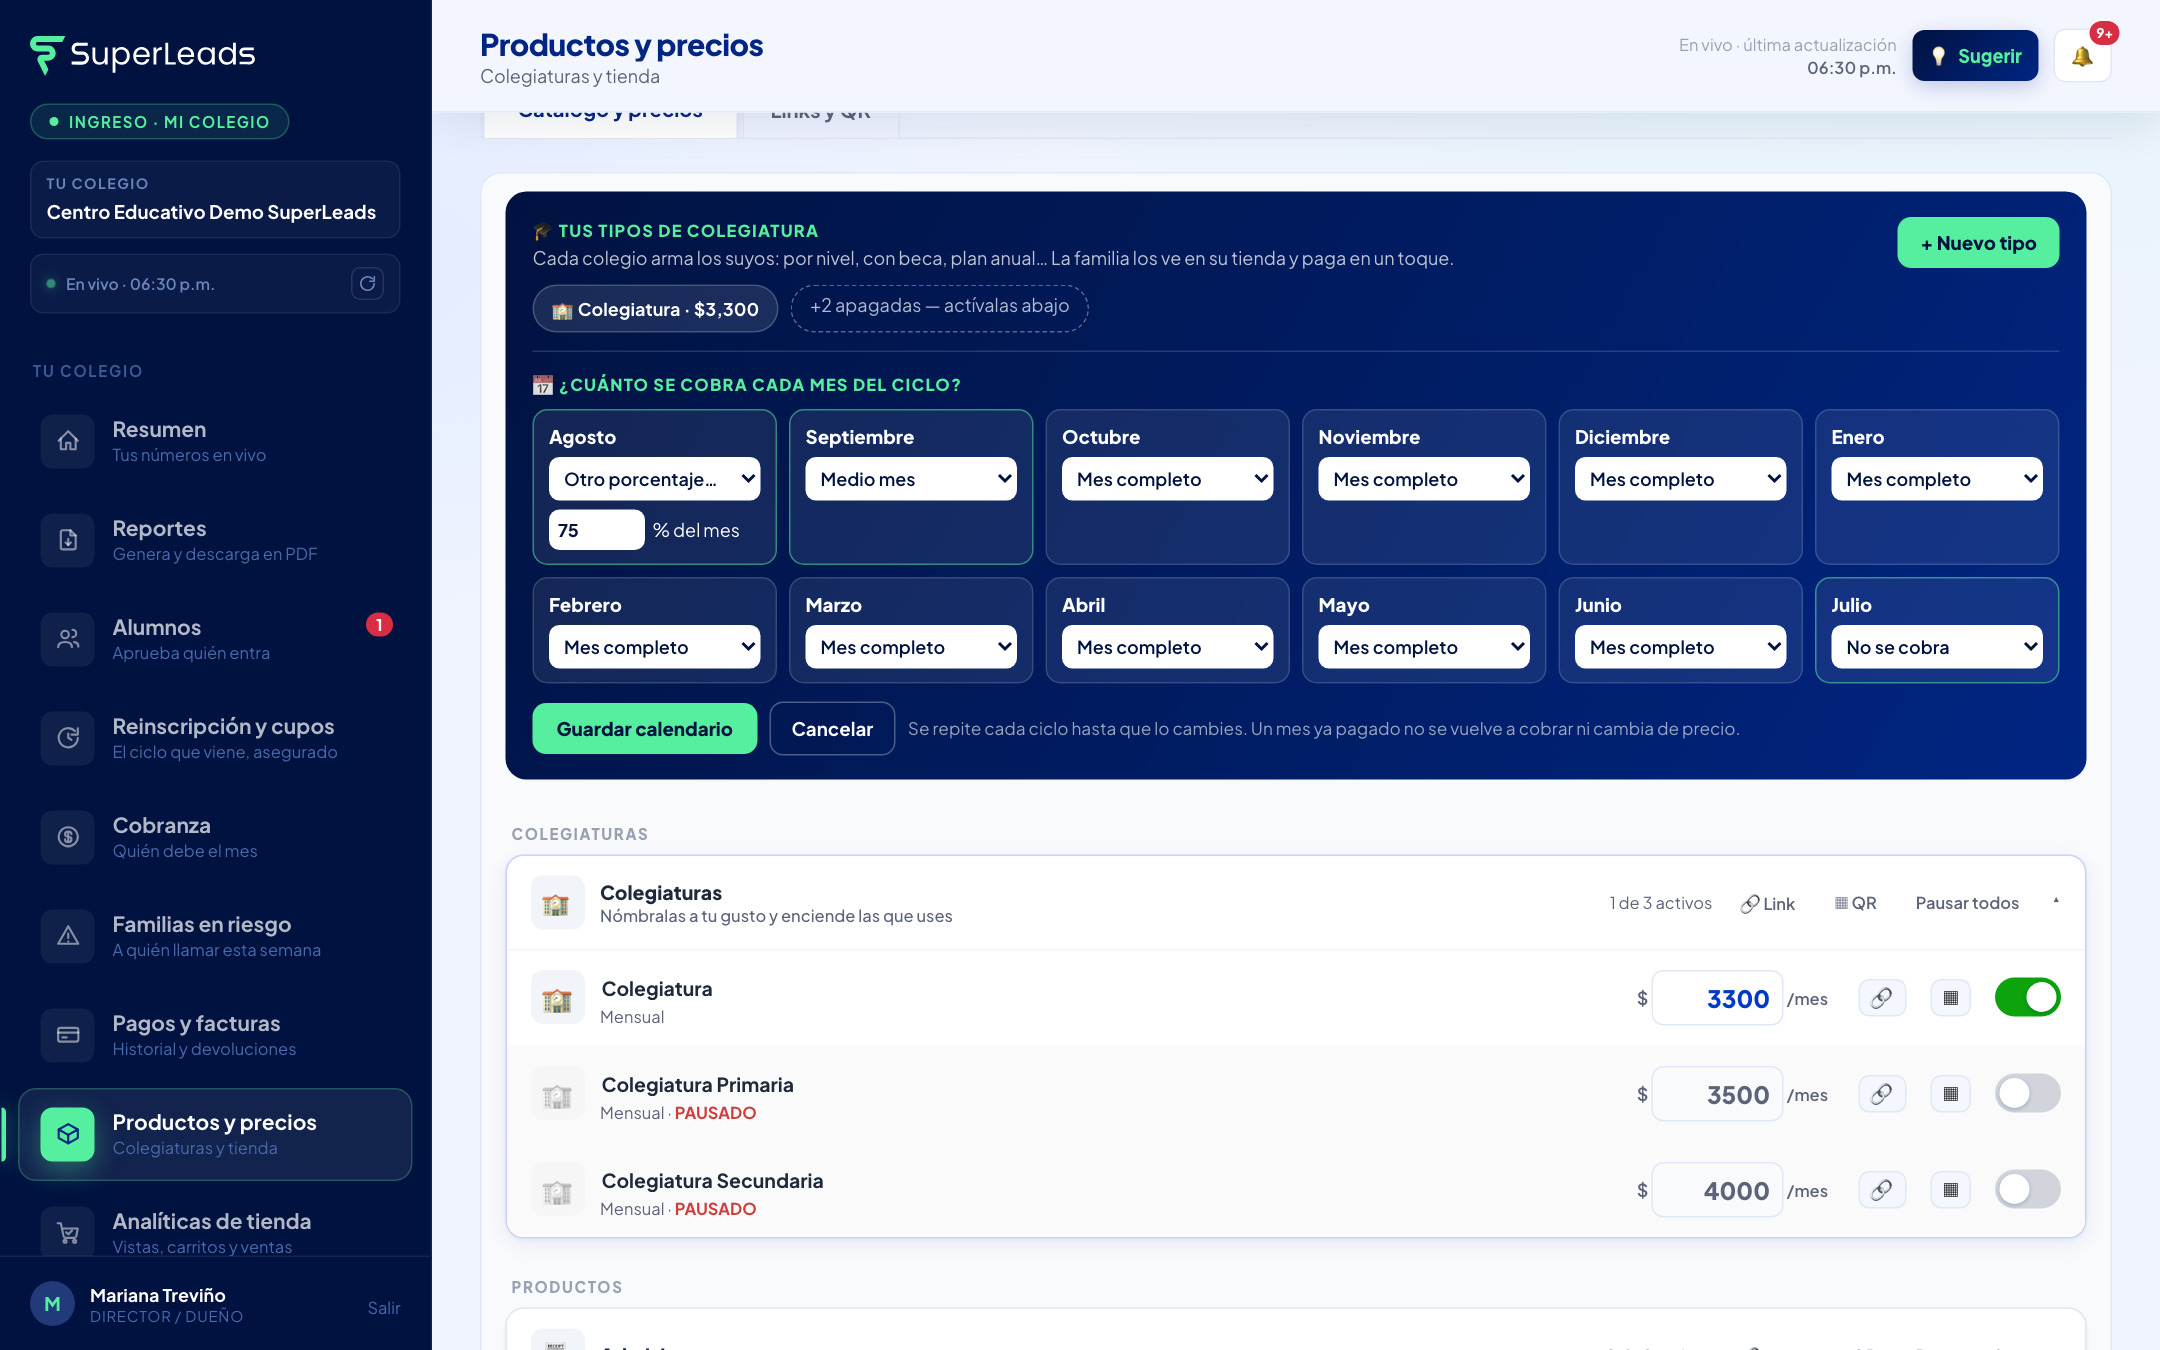Image resolution: width=2160 pixels, height=1350 pixels.
Task: Click the +2 apagadas chip
Action: tap(939, 307)
